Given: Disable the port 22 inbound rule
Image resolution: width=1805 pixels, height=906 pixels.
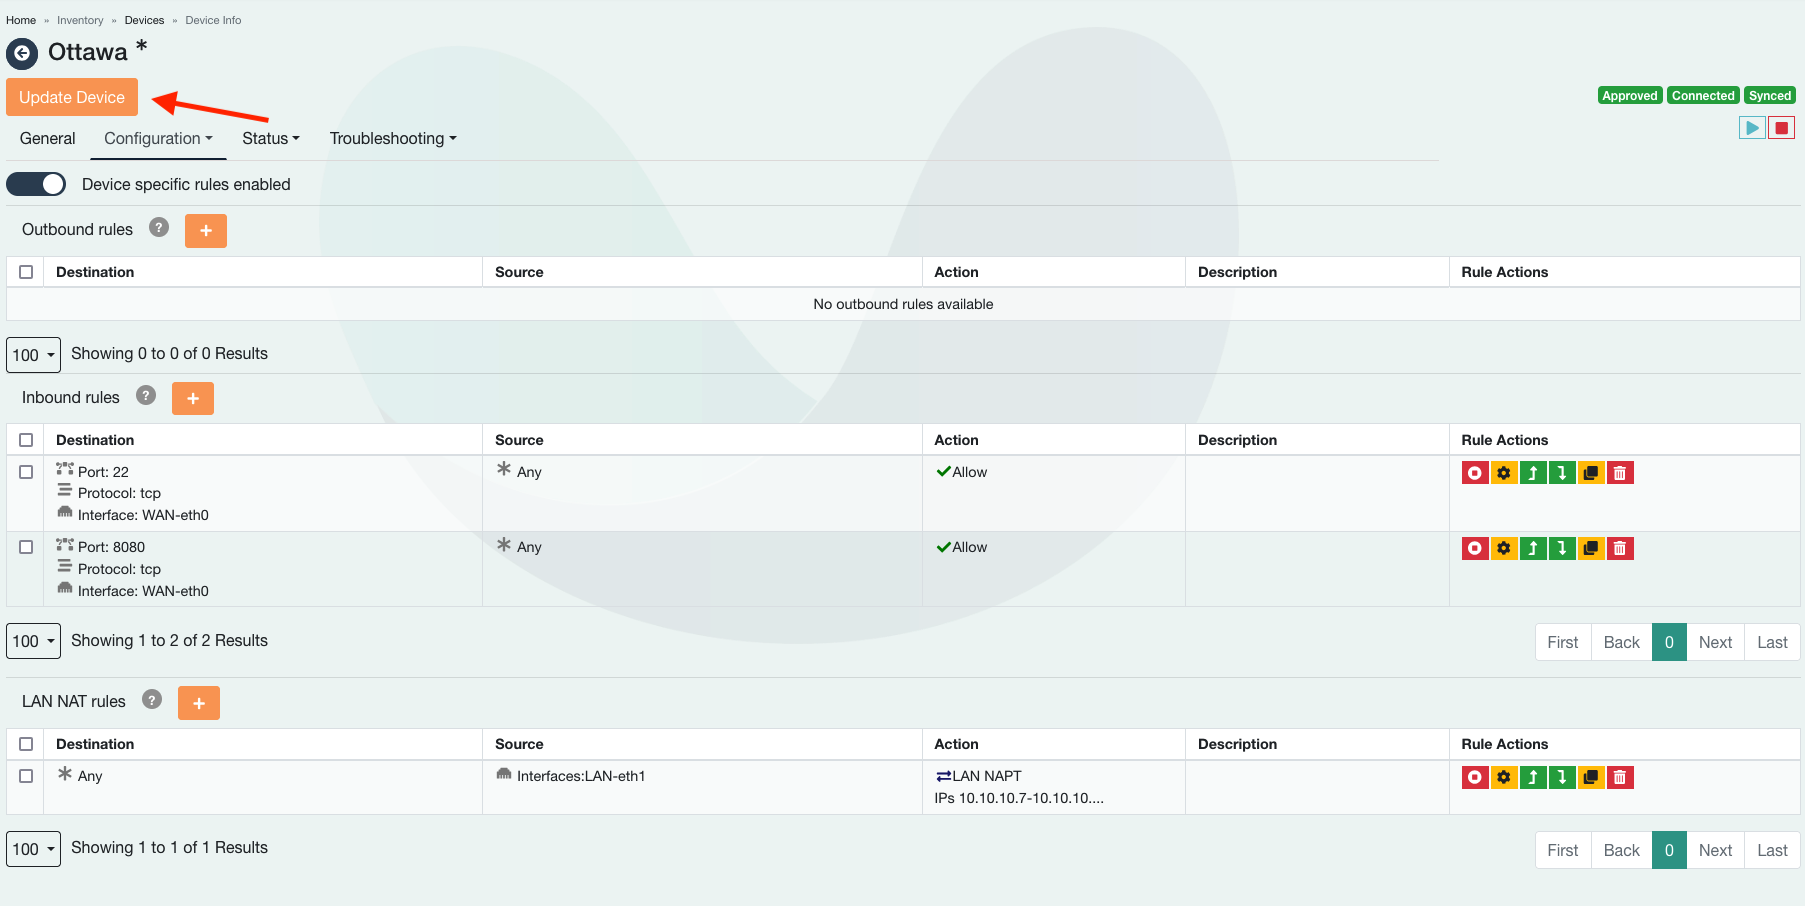Looking at the screenshot, I should pos(1475,473).
